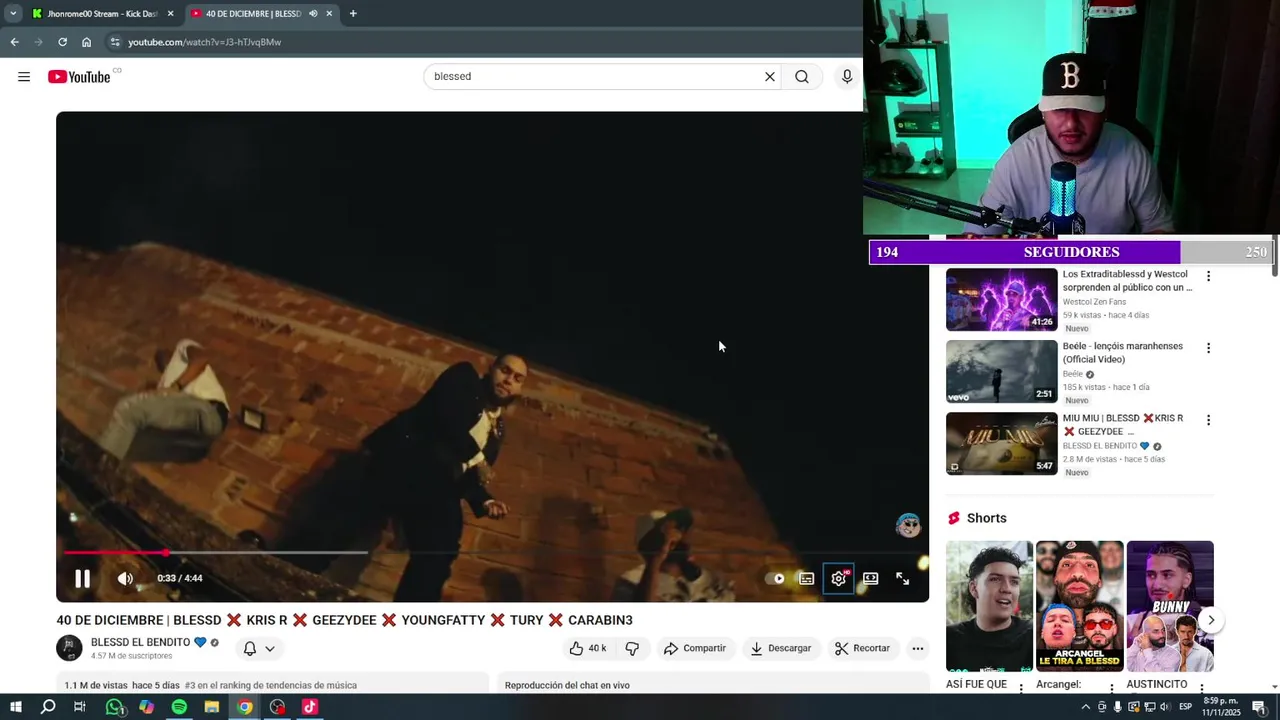This screenshot has width=1280, height=720.
Task: Go back in the browser
Action: [14, 42]
